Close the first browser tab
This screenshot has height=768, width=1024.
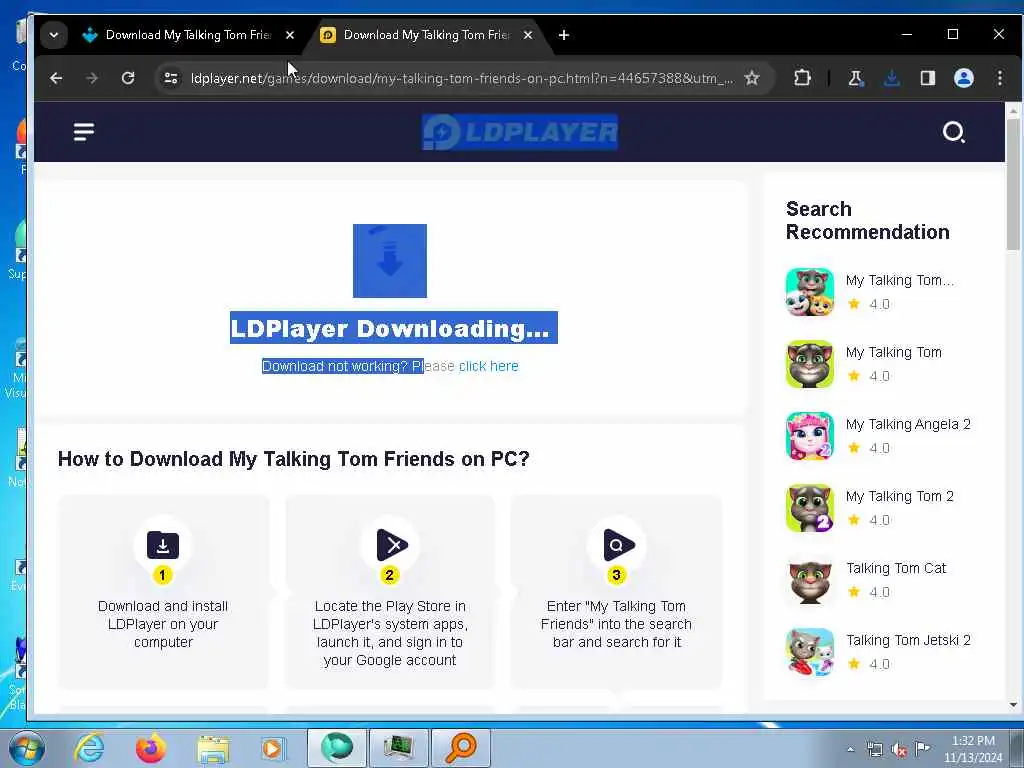tap(290, 35)
